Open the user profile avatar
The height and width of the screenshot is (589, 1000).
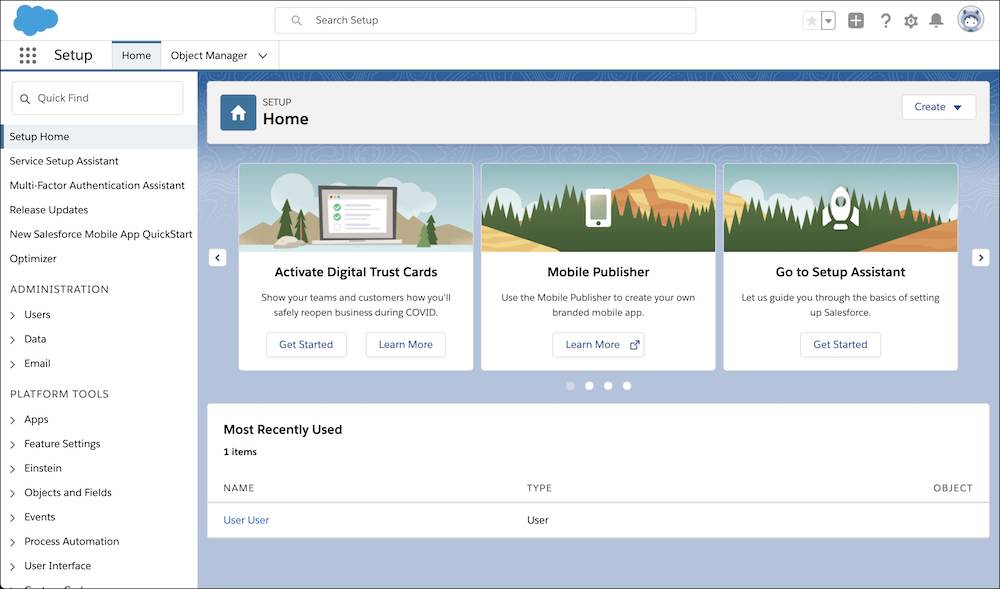pos(970,19)
